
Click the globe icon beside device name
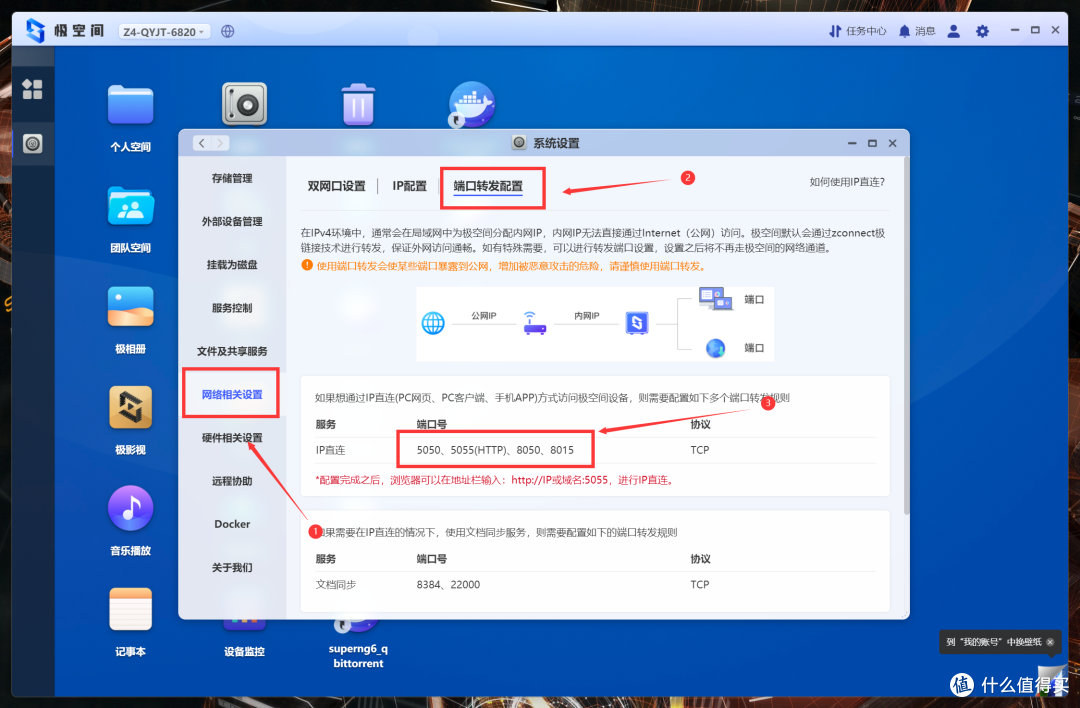pyautogui.click(x=227, y=31)
